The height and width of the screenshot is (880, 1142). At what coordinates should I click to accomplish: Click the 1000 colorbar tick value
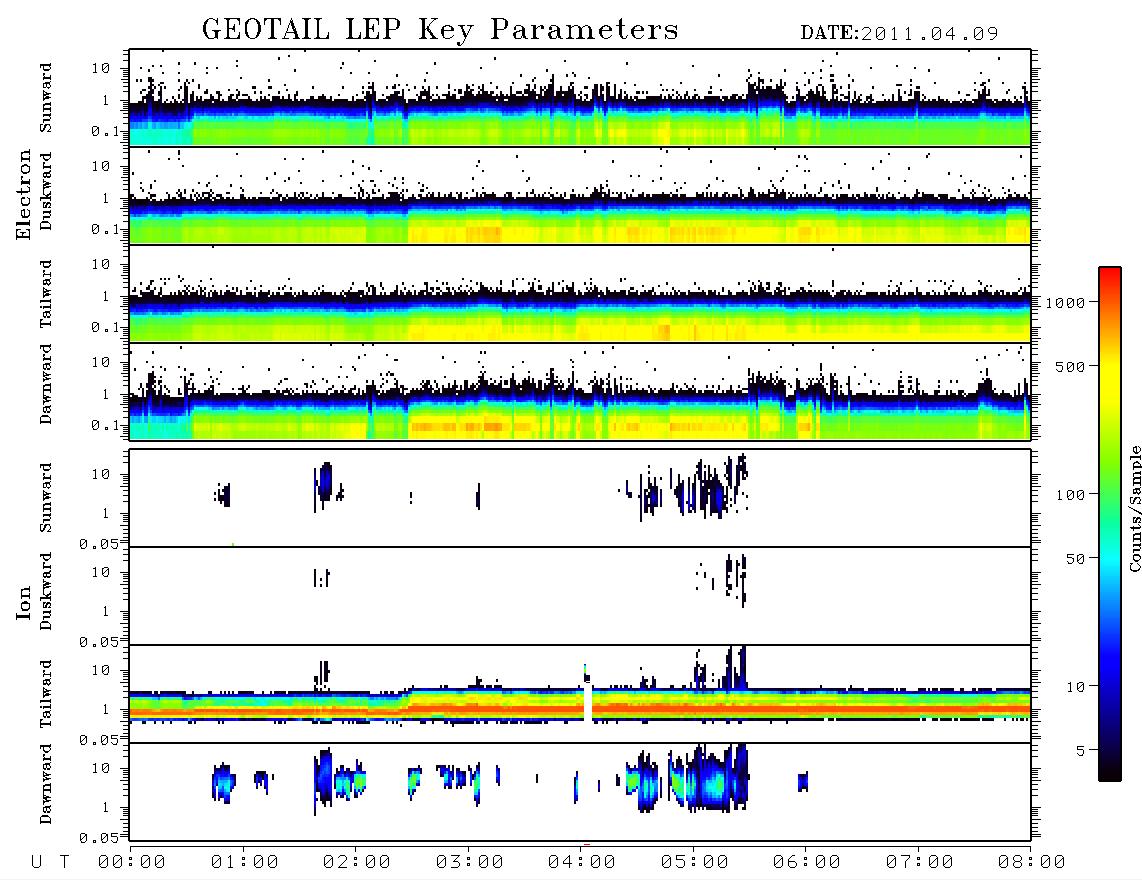(1066, 303)
